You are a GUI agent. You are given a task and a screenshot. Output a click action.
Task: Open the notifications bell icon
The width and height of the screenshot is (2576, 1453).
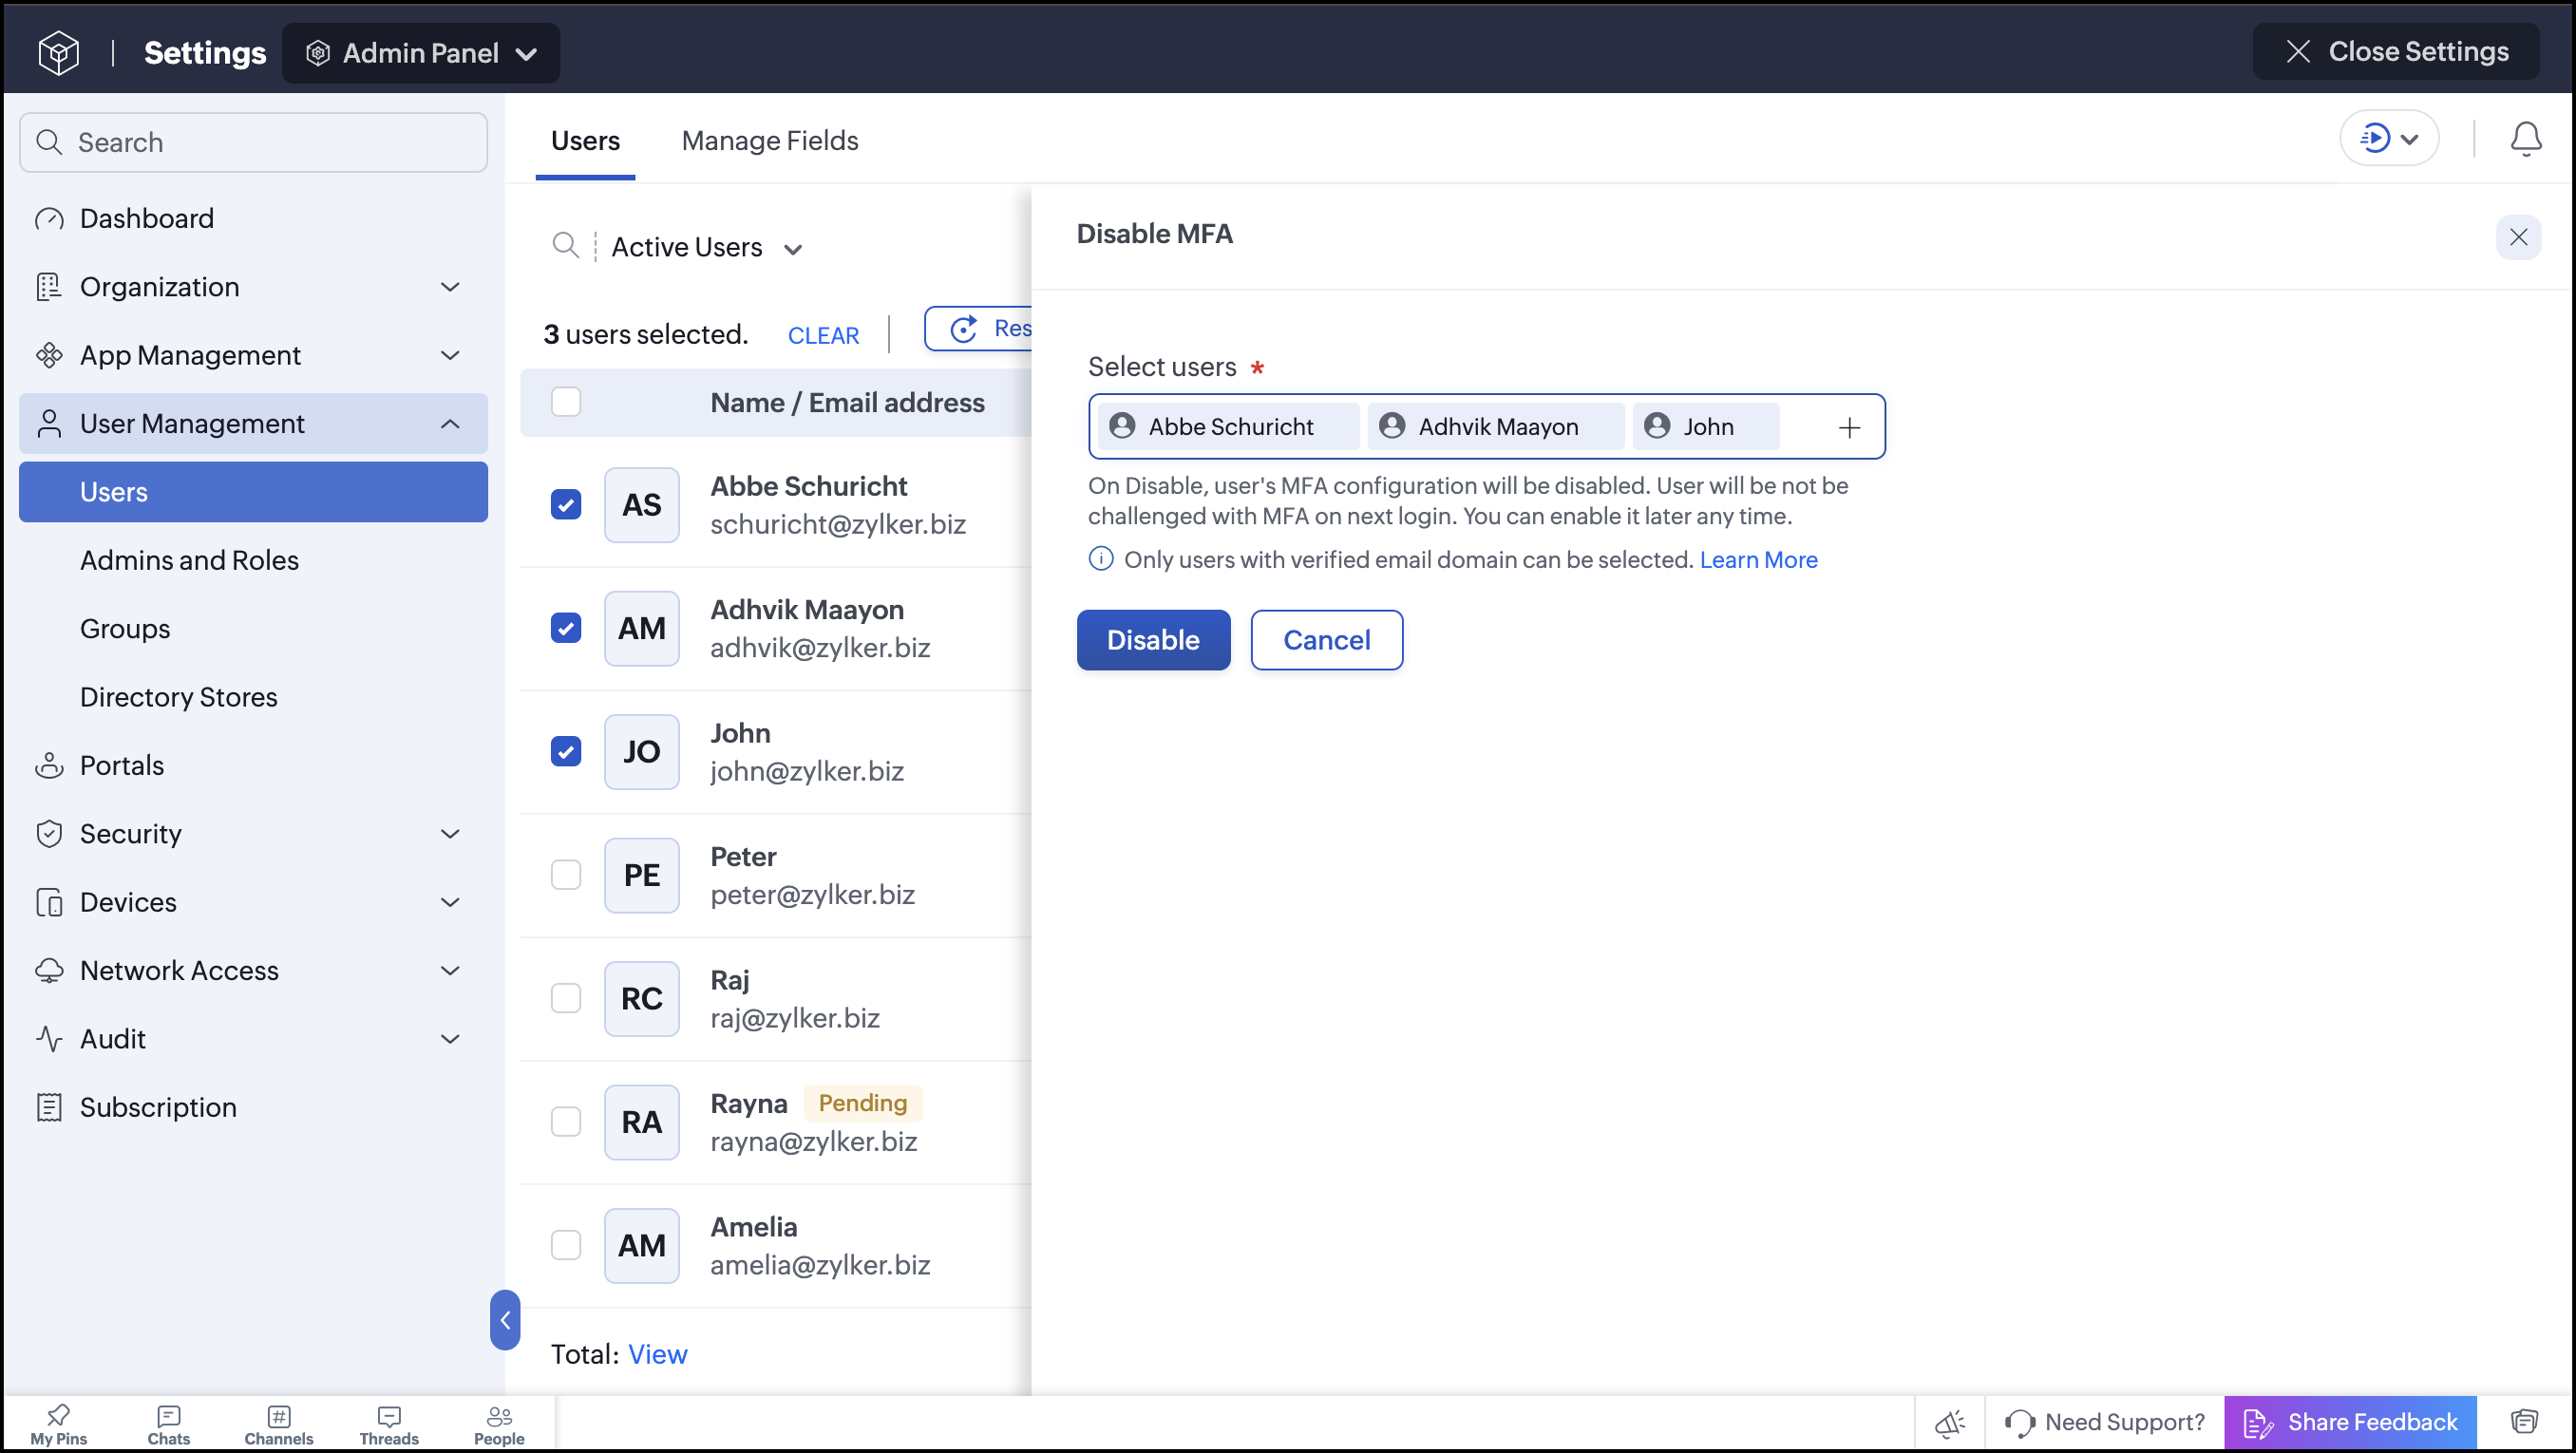tap(2525, 139)
